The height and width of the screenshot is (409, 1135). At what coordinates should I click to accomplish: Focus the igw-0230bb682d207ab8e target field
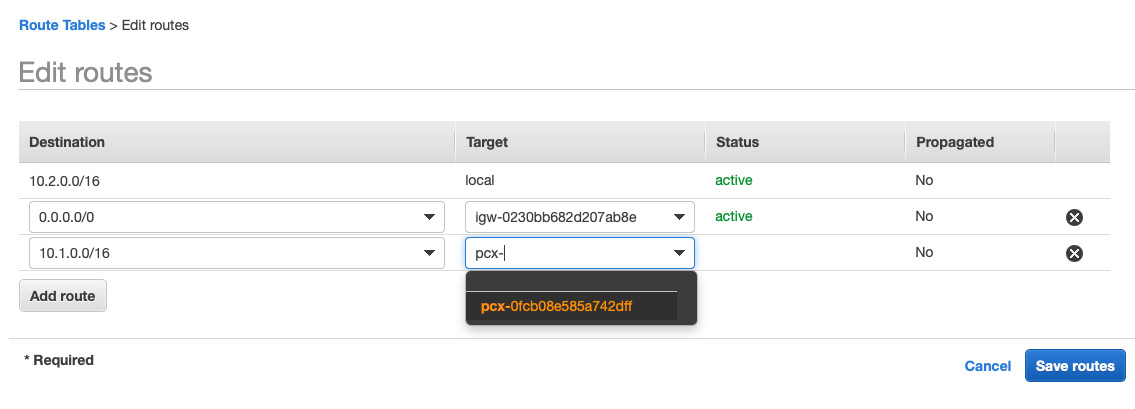580,217
